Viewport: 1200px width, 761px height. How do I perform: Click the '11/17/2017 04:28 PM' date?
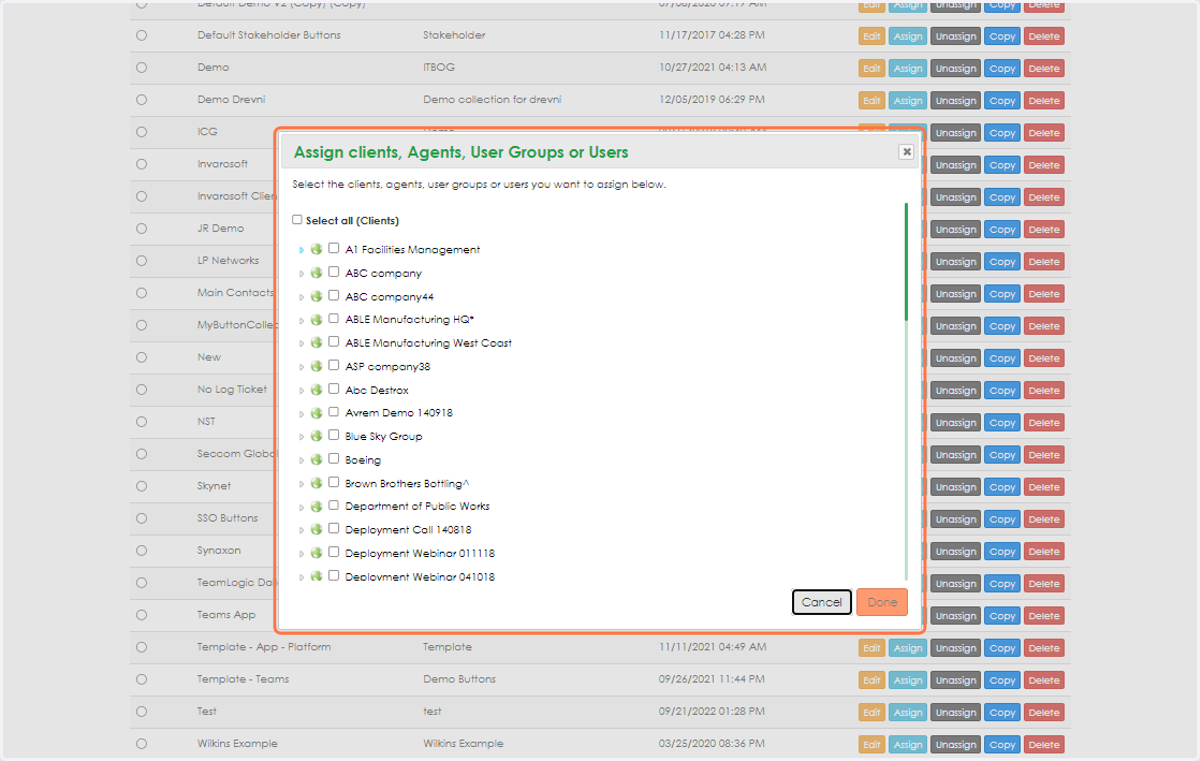(x=712, y=35)
